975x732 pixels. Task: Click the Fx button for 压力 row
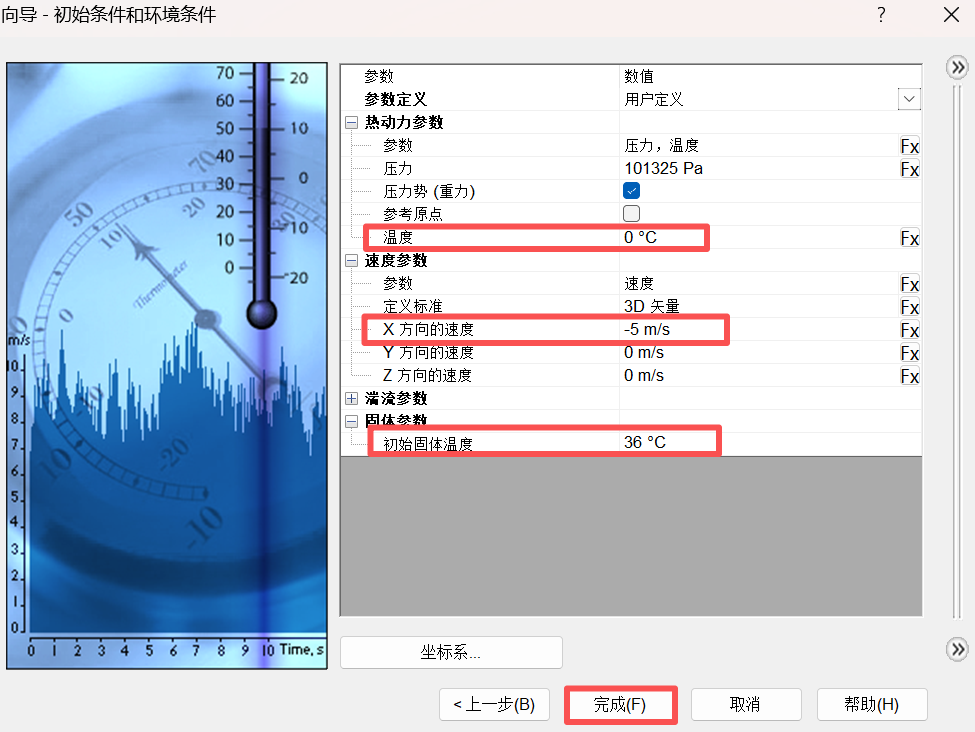(x=910, y=169)
